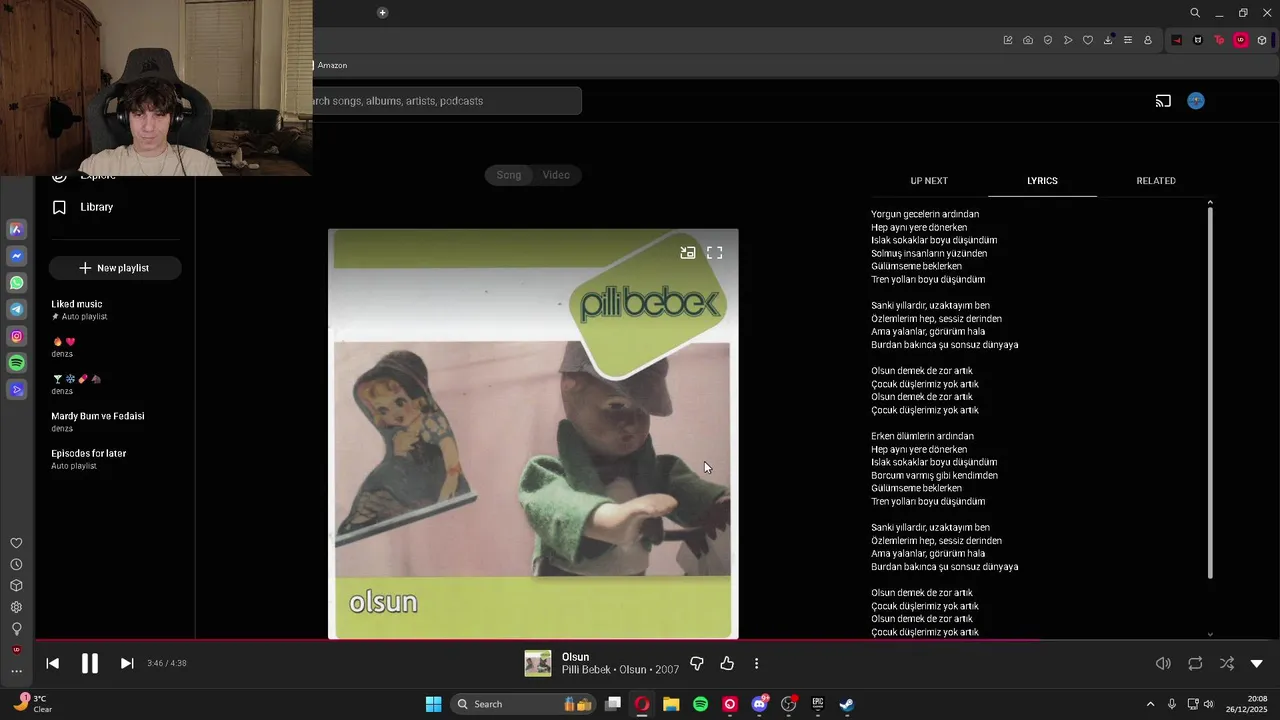
Task: Open the taskbar clock showing 20:08
Action: click(1247, 704)
